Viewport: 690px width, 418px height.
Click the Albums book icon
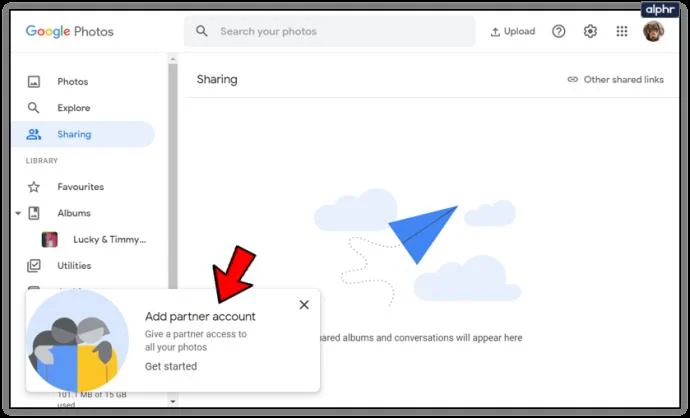tap(34, 213)
